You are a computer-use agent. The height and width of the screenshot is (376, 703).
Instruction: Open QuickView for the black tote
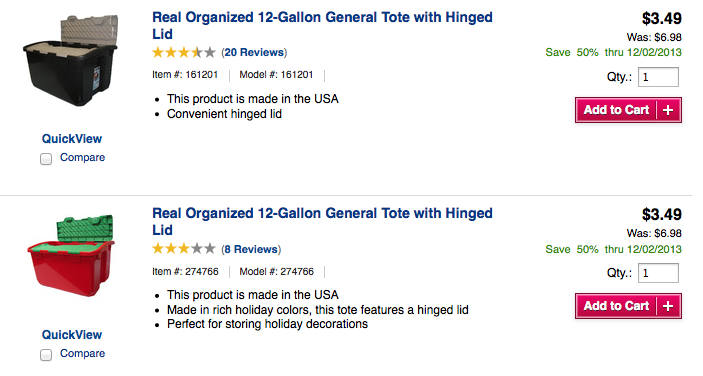(x=72, y=139)
